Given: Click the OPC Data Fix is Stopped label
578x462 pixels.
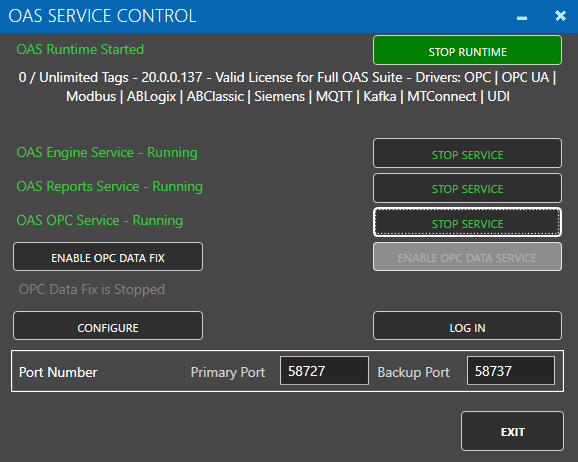Looking at the screenshot, I should (x=92, y=290).
